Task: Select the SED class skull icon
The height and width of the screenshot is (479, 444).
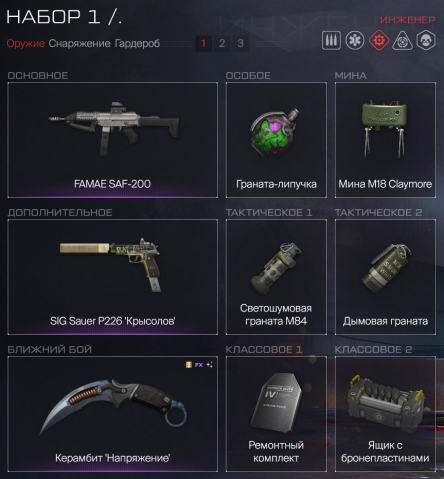Action: (x=426, y=40)
